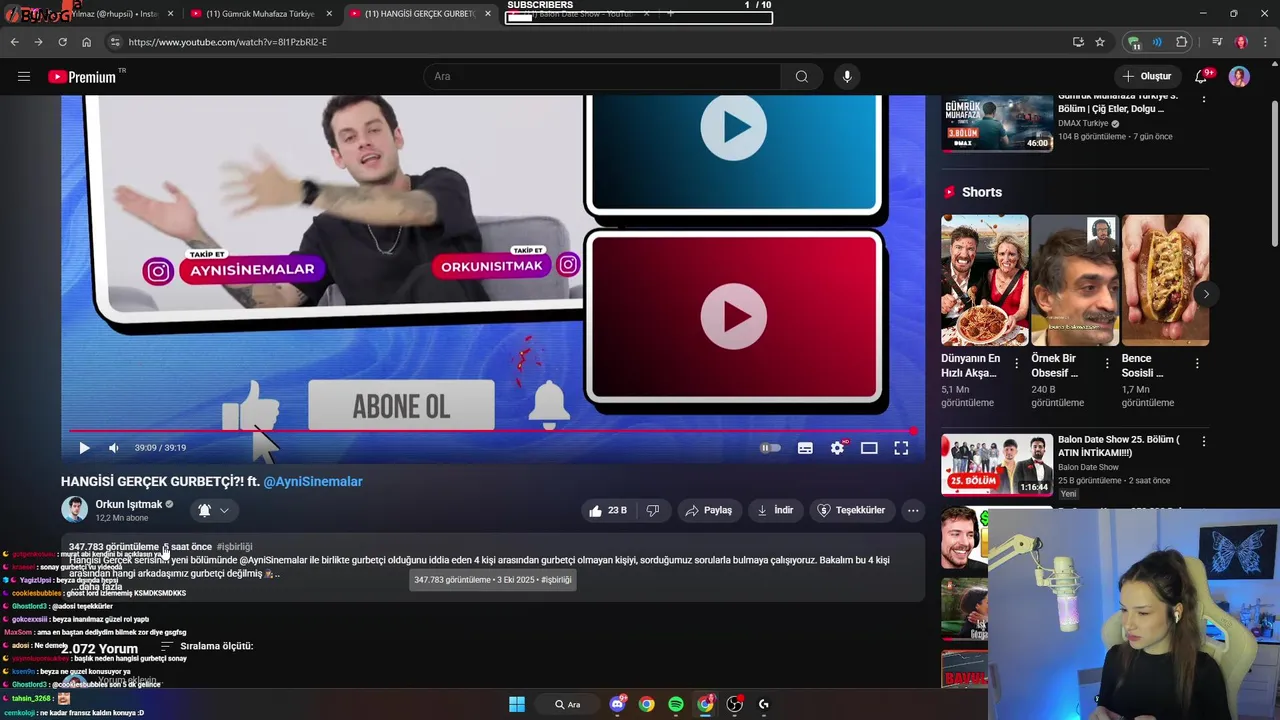Share the video via Paylaş
This screenshot has width=1280, height=720.
point(708,510)
